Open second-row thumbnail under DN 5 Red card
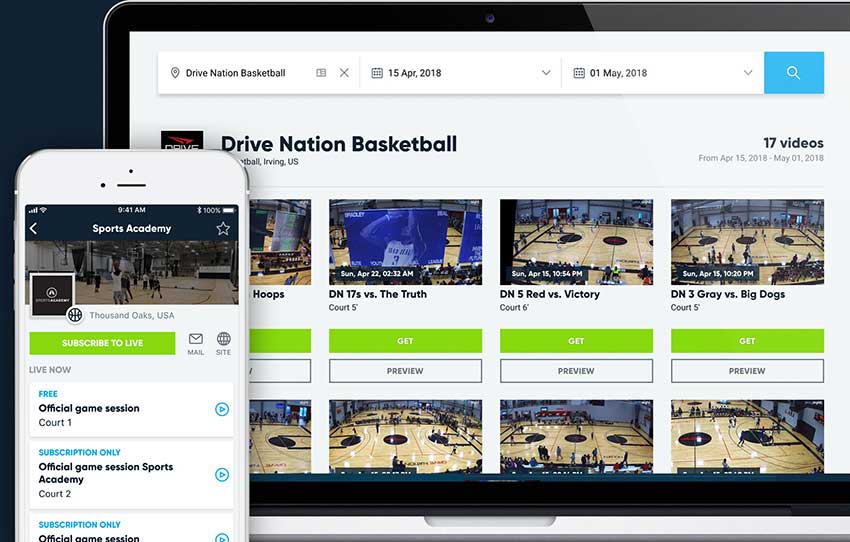The height and width of the screenshot is (542, 850). pos(576,437)
